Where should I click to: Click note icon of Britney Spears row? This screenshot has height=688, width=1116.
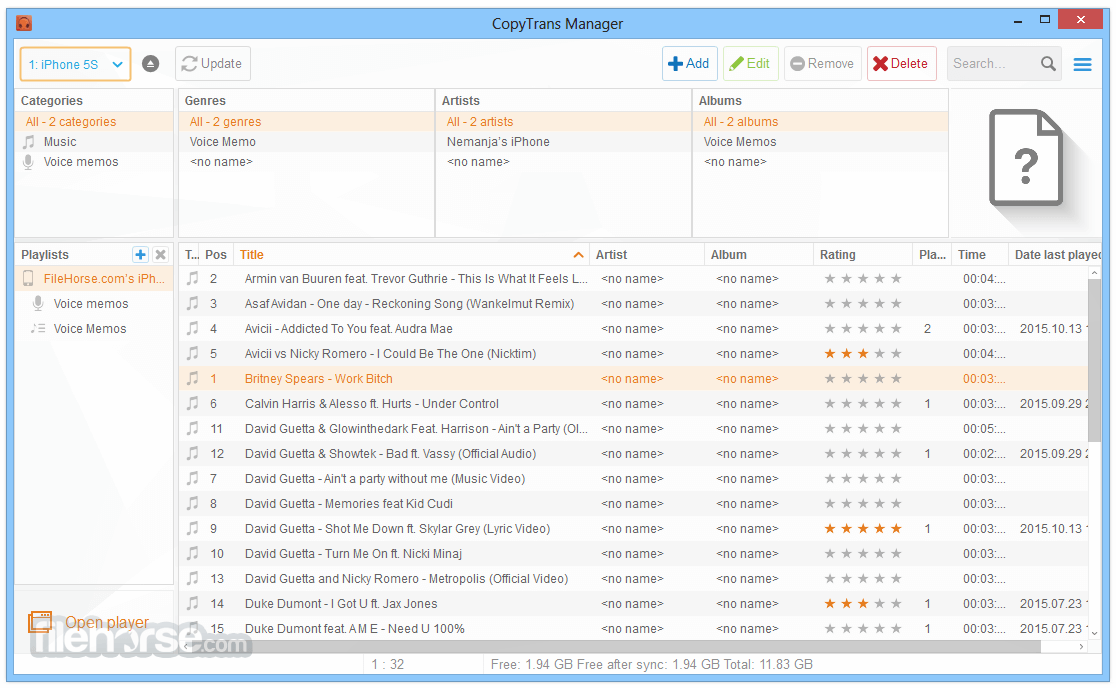pyautogui.click(x=192, y=379)
